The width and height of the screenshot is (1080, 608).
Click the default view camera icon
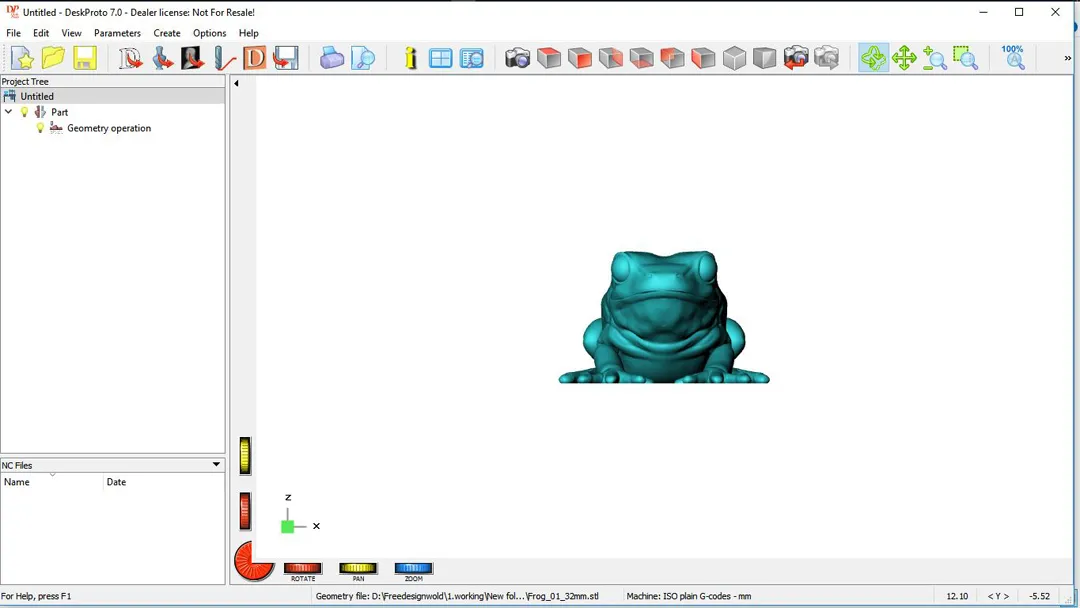click(517, 58)
